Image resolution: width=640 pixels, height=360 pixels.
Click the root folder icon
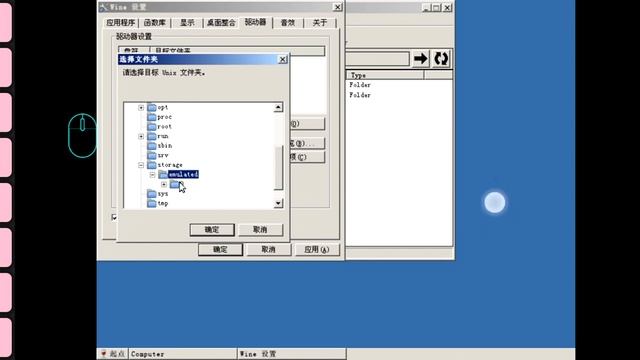[x=151, y=127]
